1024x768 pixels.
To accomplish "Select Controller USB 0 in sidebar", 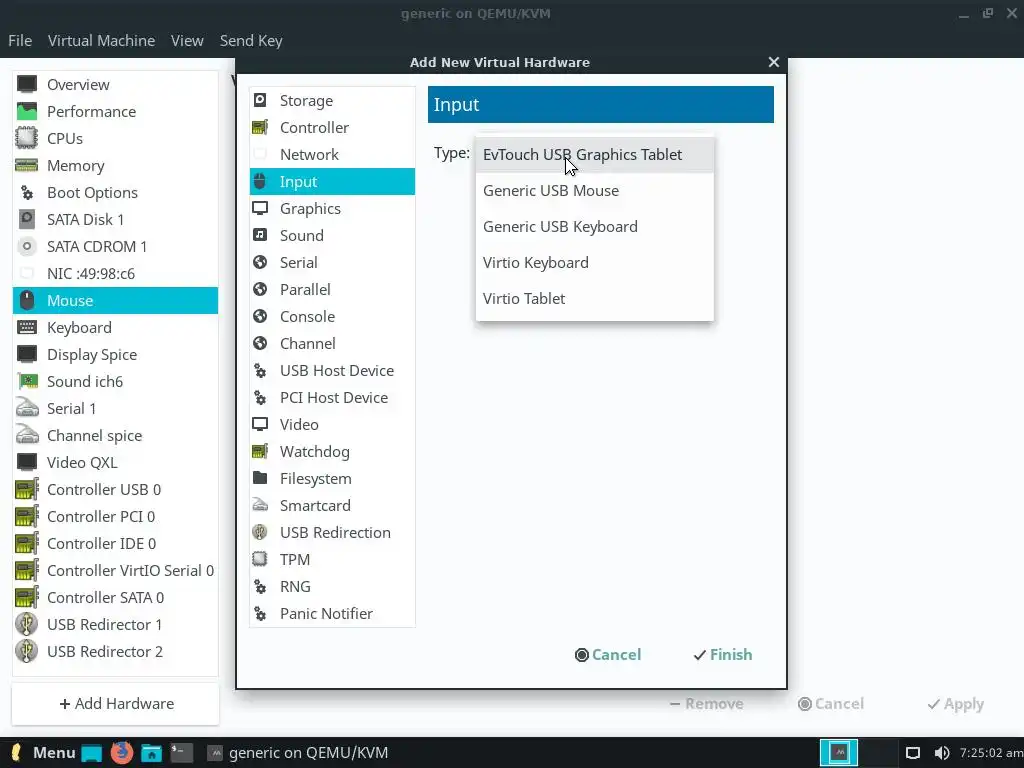I will 116,489.
